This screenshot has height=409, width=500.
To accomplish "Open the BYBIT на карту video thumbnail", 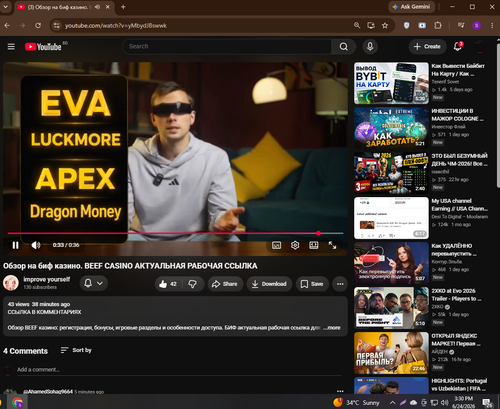I will click(x=391, y=83).
